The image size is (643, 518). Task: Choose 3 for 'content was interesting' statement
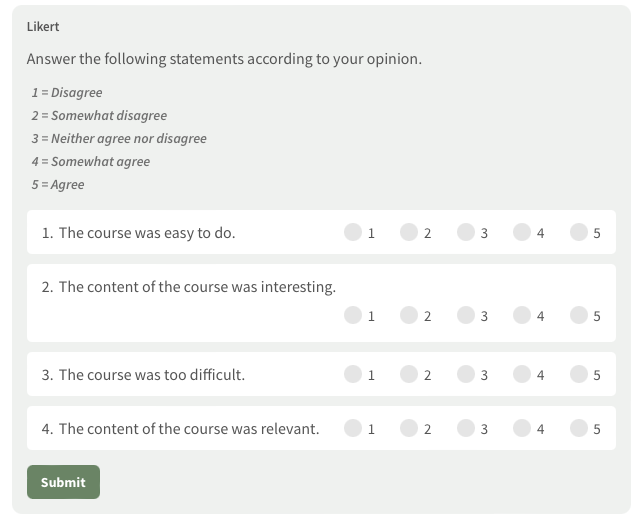tap(466, 315)
